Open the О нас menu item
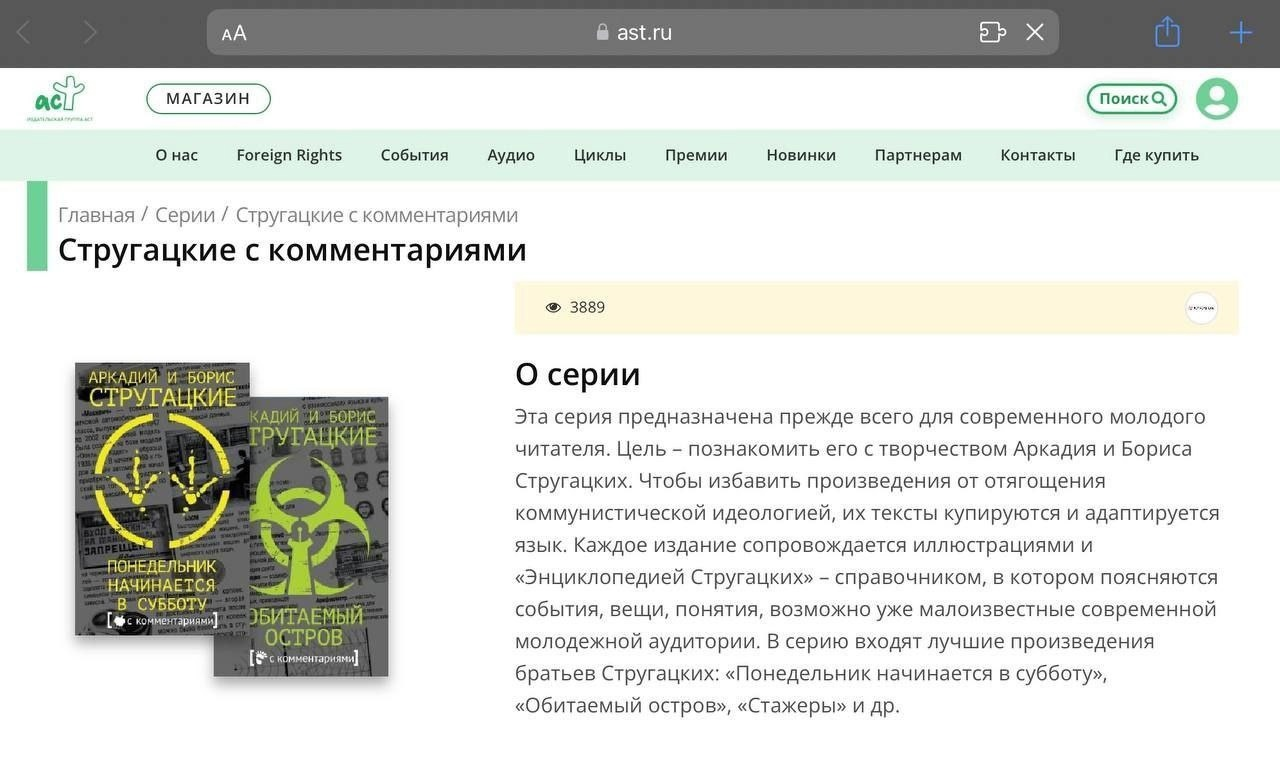This screenshot has width=1280, height=767. (x=176, y=155)
